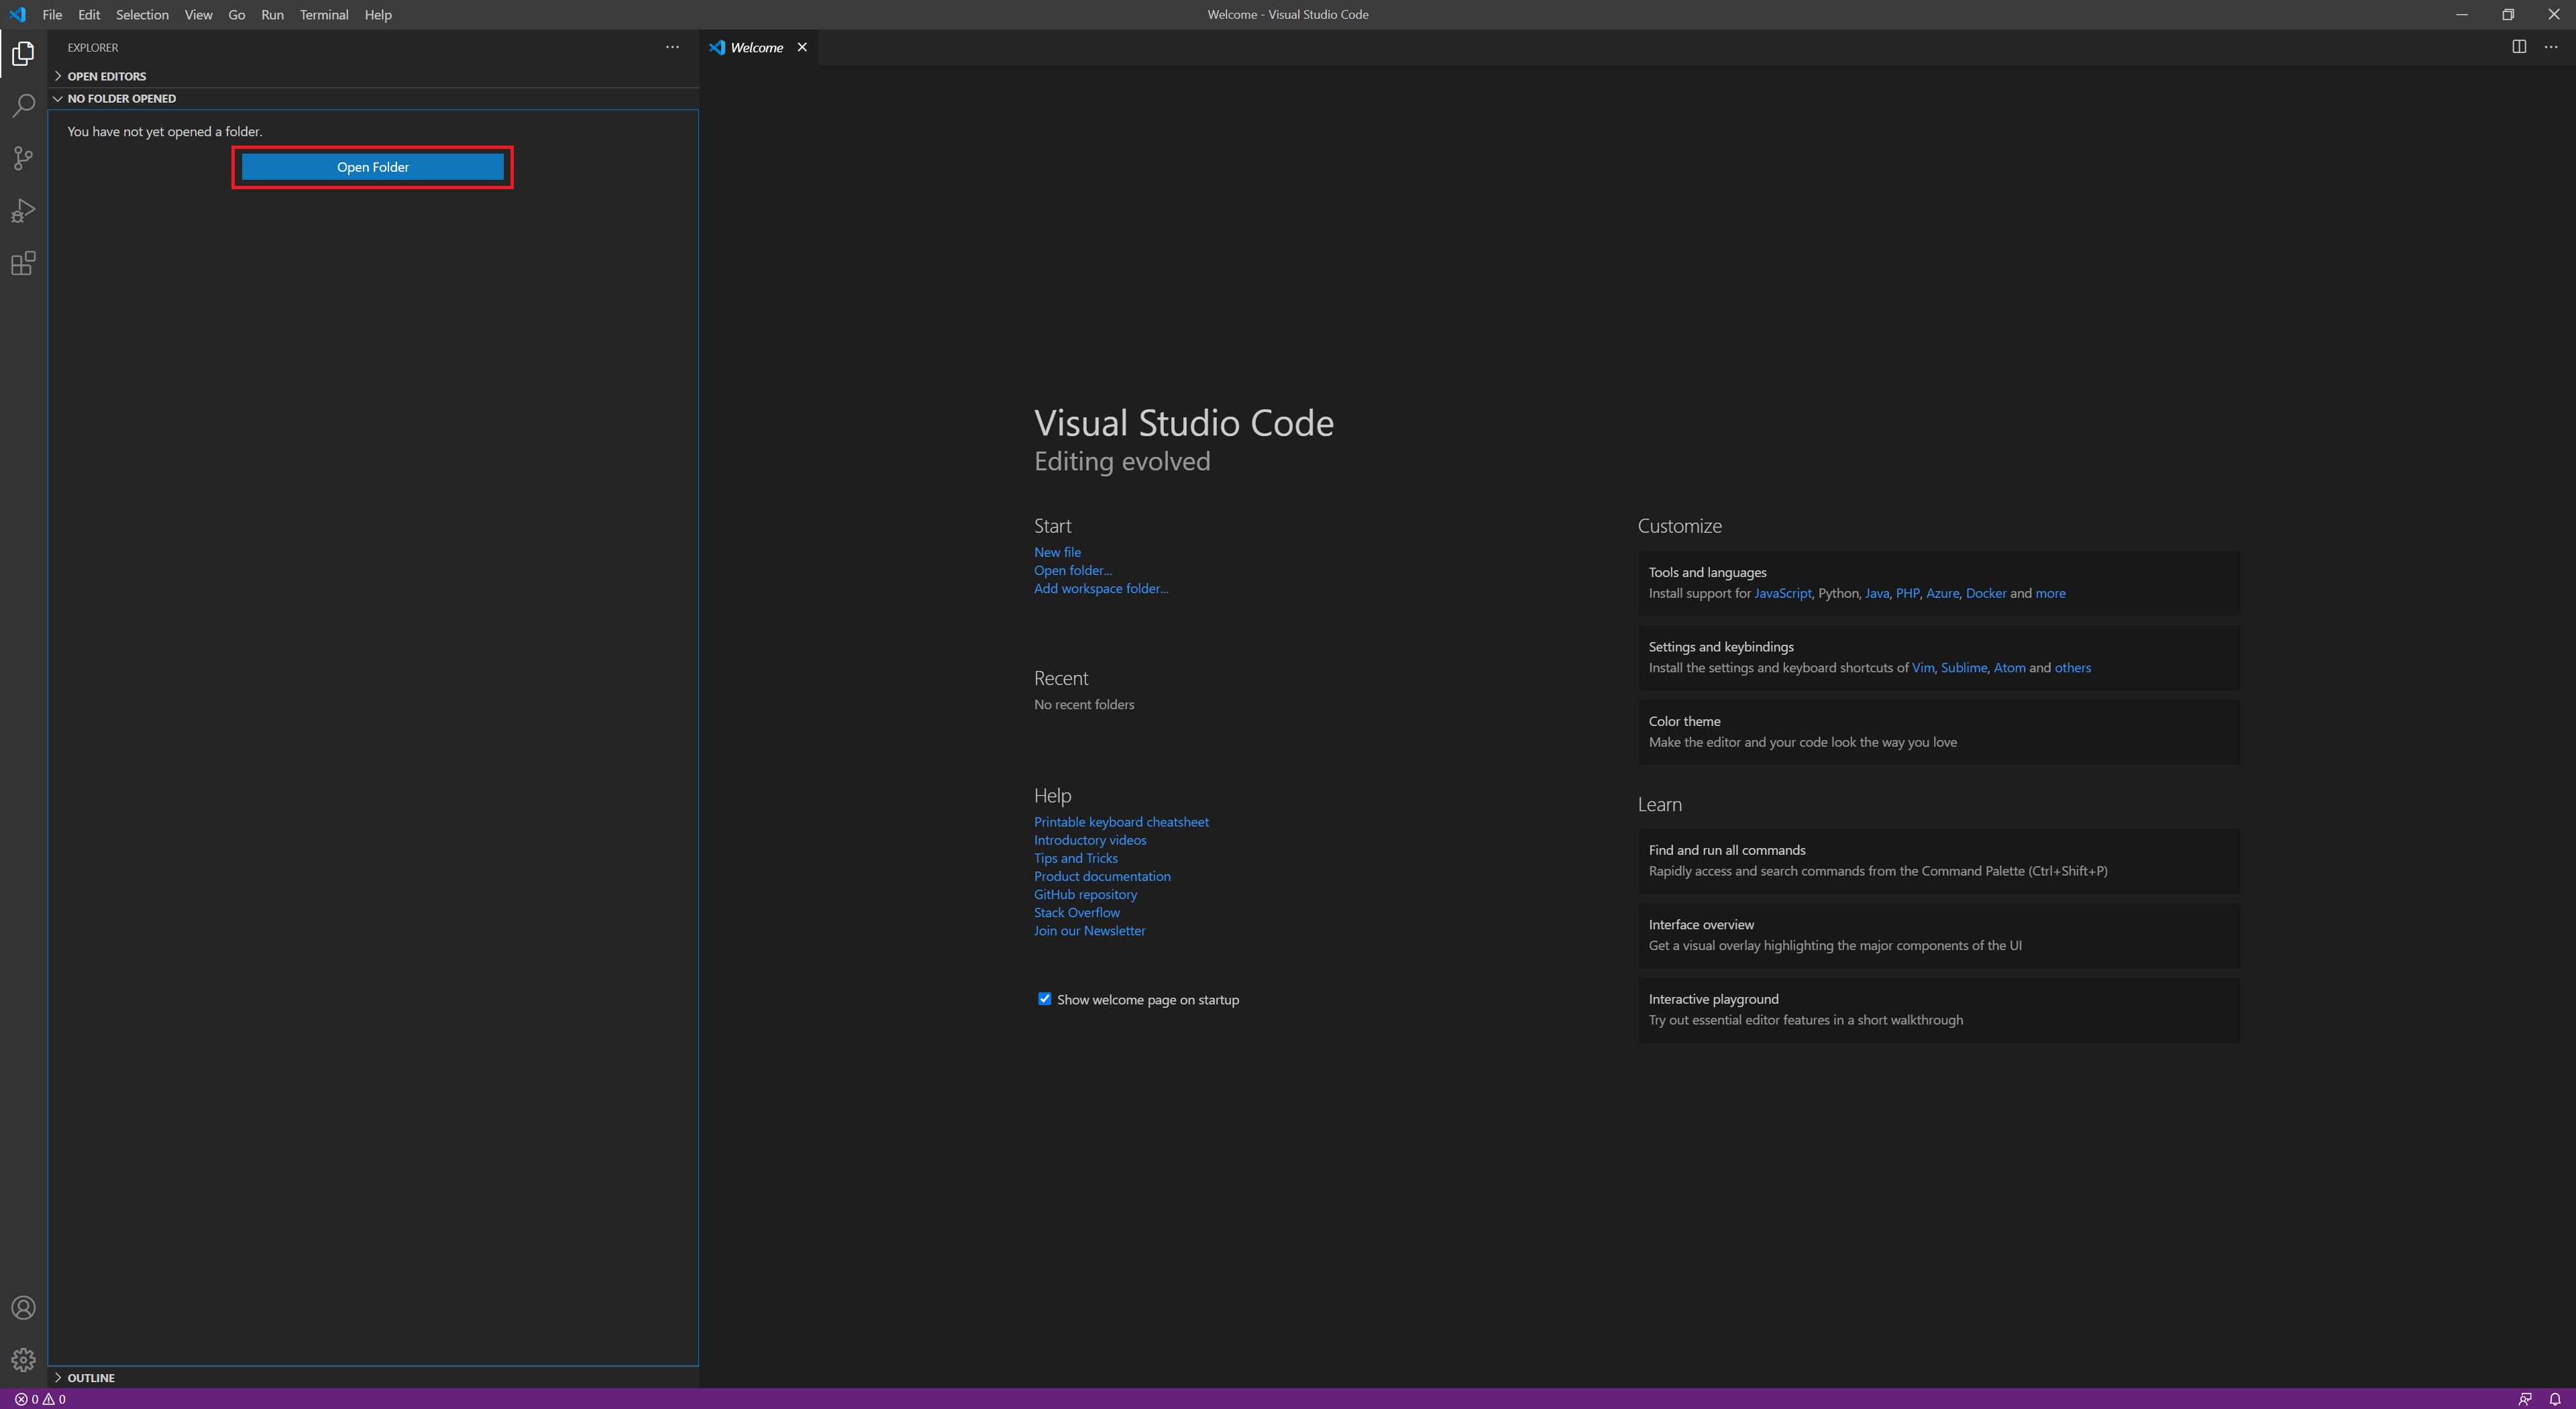Collapse the No Folder Opened section
Image resolution: width=2576 pixels, height=1409 pixels.
[121, 98]
